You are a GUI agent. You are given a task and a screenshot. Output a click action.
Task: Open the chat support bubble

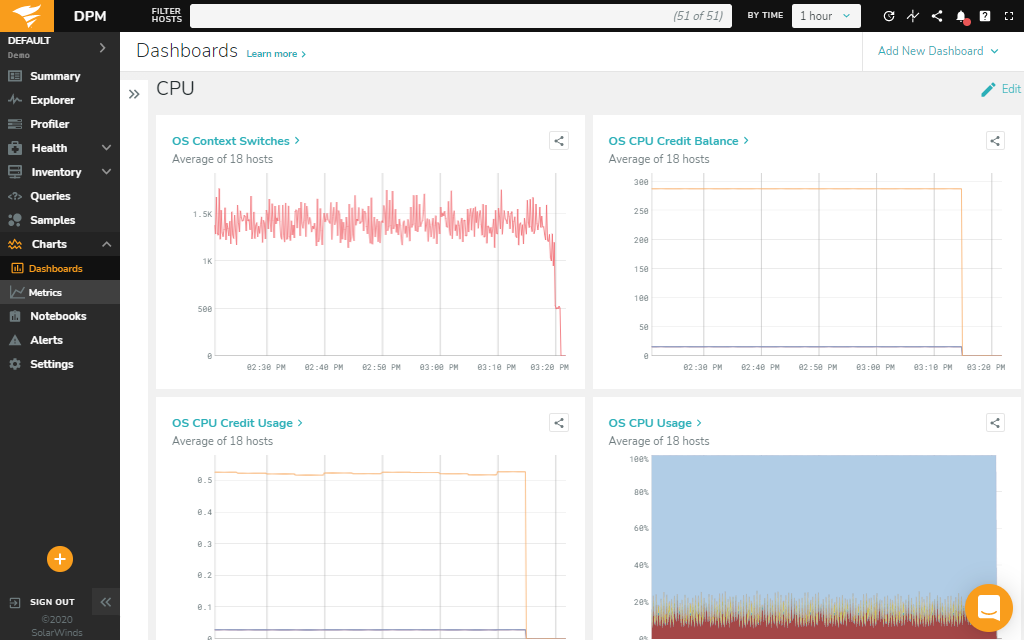click(x=988, y=607)
